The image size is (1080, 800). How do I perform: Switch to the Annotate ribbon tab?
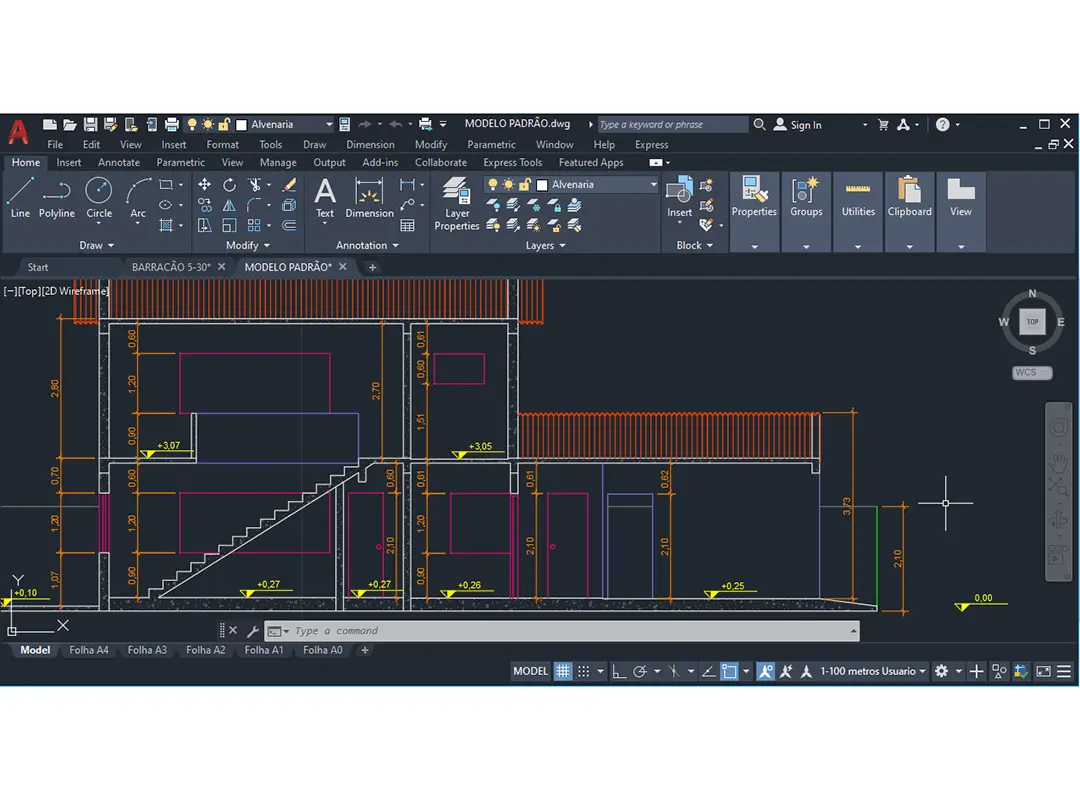click(119, 162)
